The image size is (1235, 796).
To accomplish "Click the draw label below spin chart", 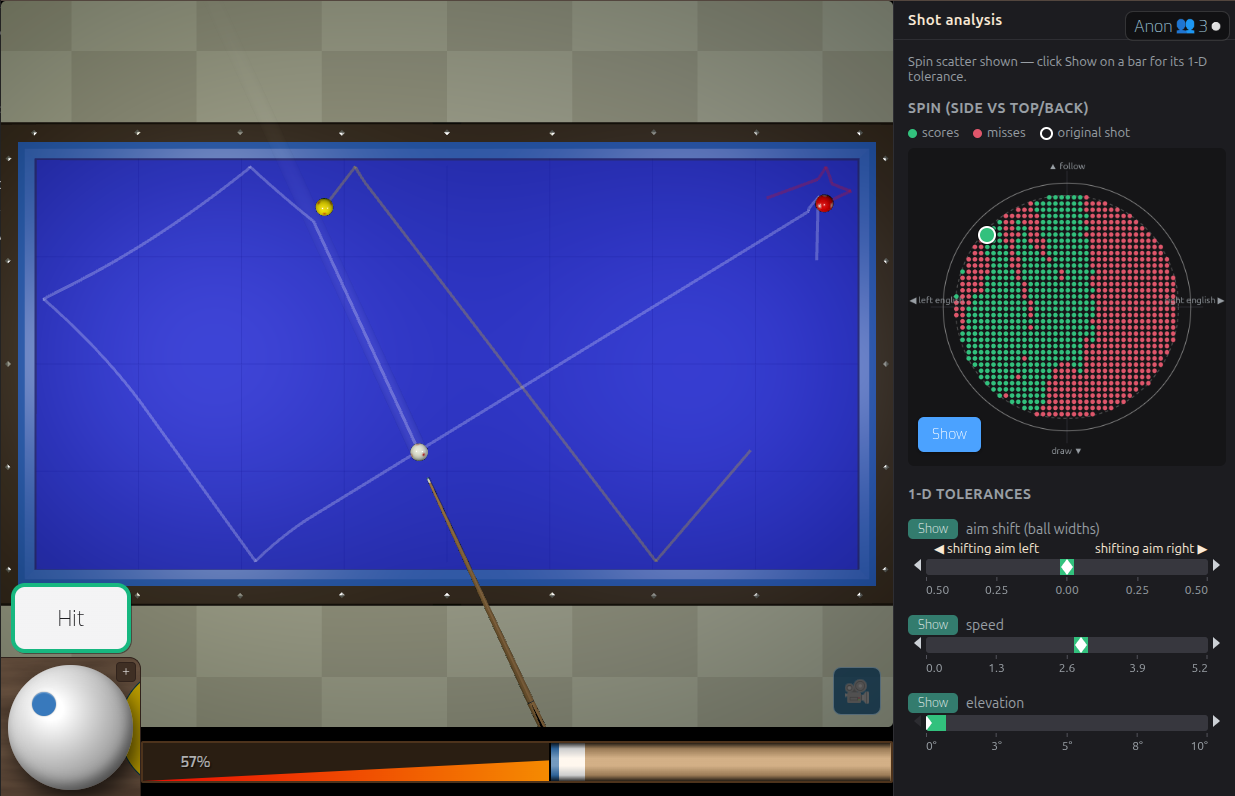I will tap(1067, 451).
